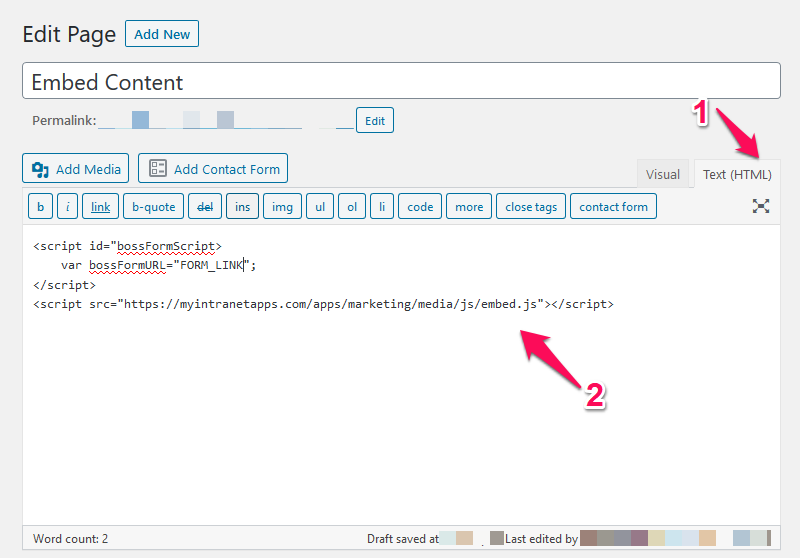Place cursor in the embed.js script line
The height and width of the screenshot is (558, 800).
[x=323, y=304]
